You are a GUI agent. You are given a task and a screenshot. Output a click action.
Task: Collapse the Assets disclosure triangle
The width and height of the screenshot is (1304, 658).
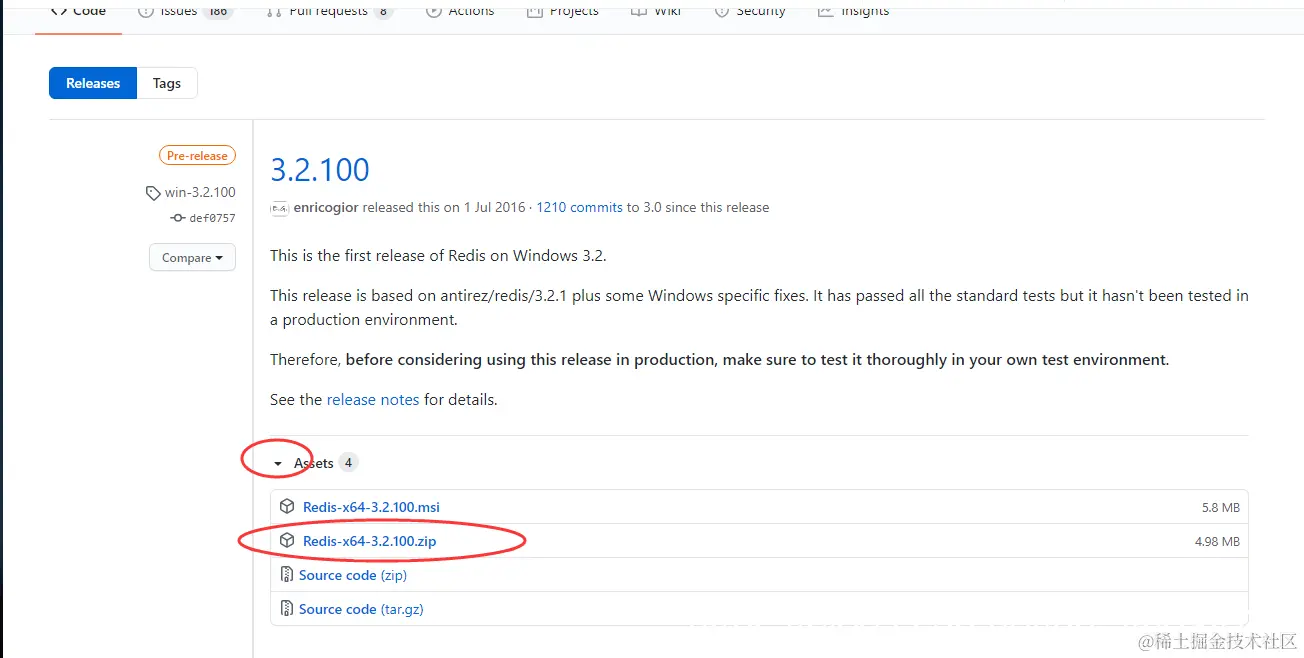pos(278,464)
